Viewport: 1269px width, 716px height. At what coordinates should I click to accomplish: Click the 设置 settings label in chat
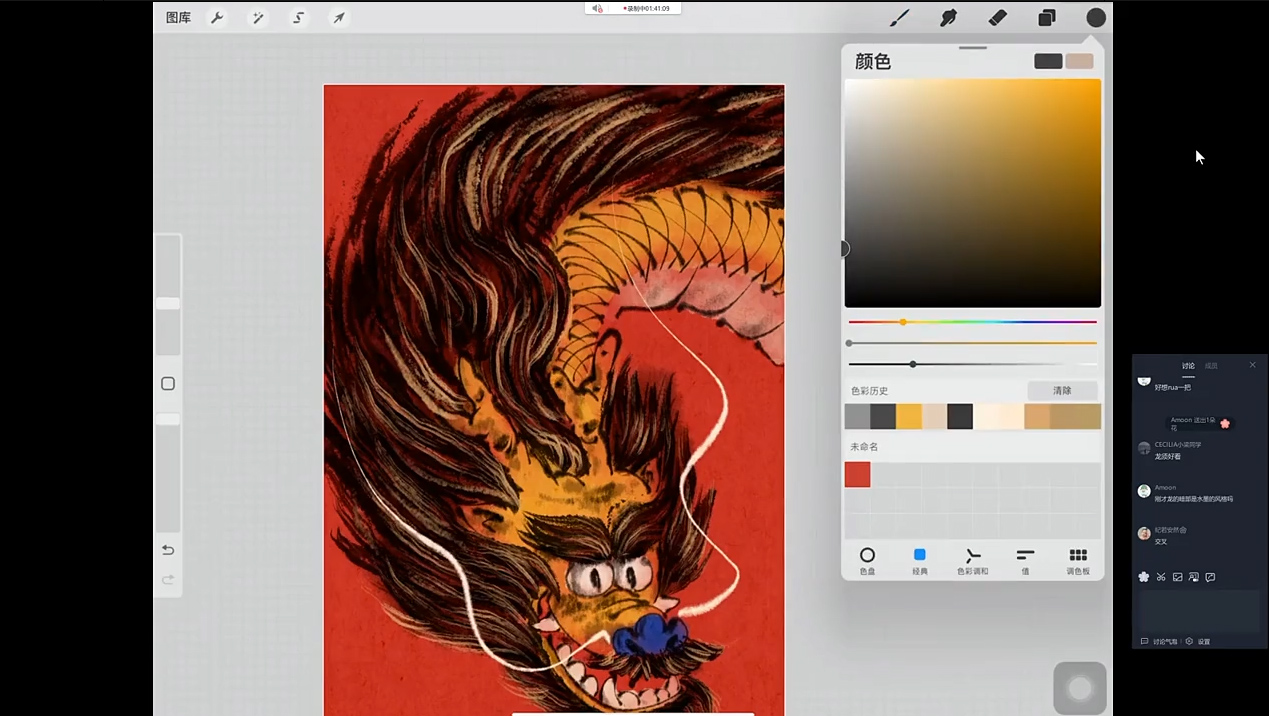point(1204,642)
